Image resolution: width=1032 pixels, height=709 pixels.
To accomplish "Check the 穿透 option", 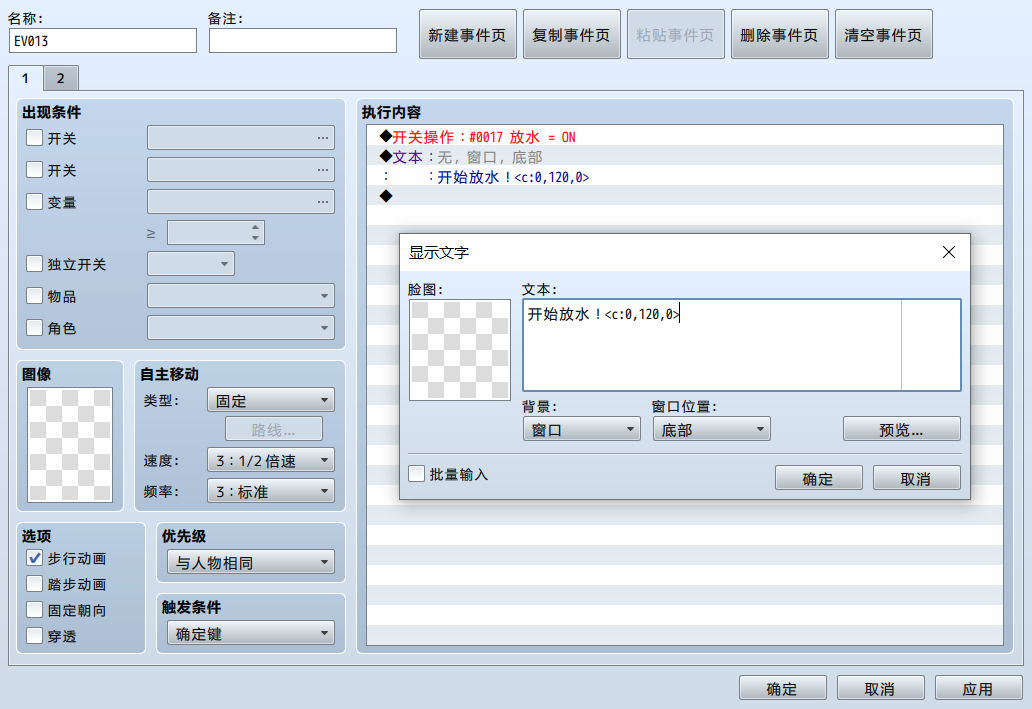I will 34,636.
